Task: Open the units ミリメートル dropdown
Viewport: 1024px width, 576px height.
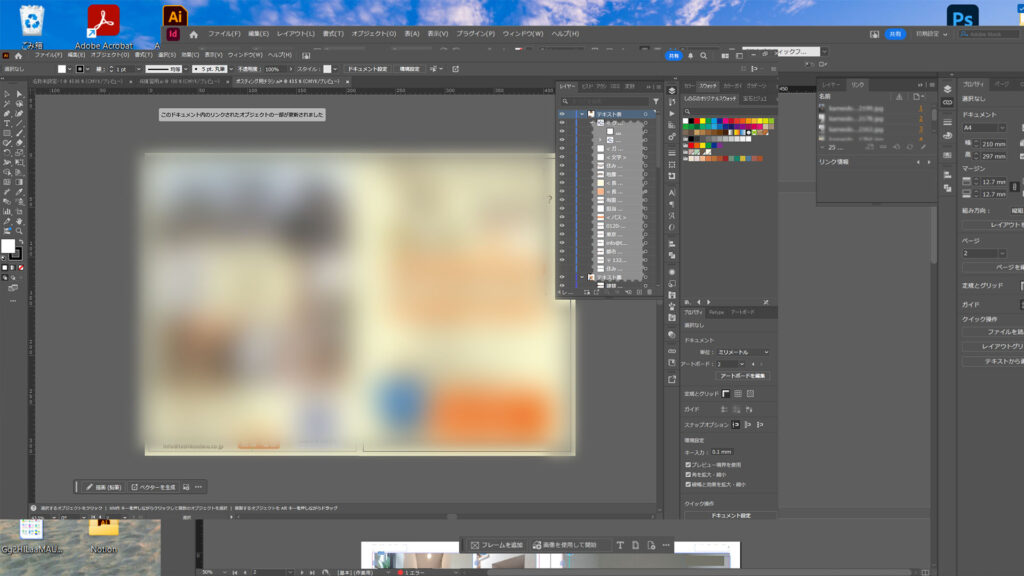Action: tap(743, 353)
